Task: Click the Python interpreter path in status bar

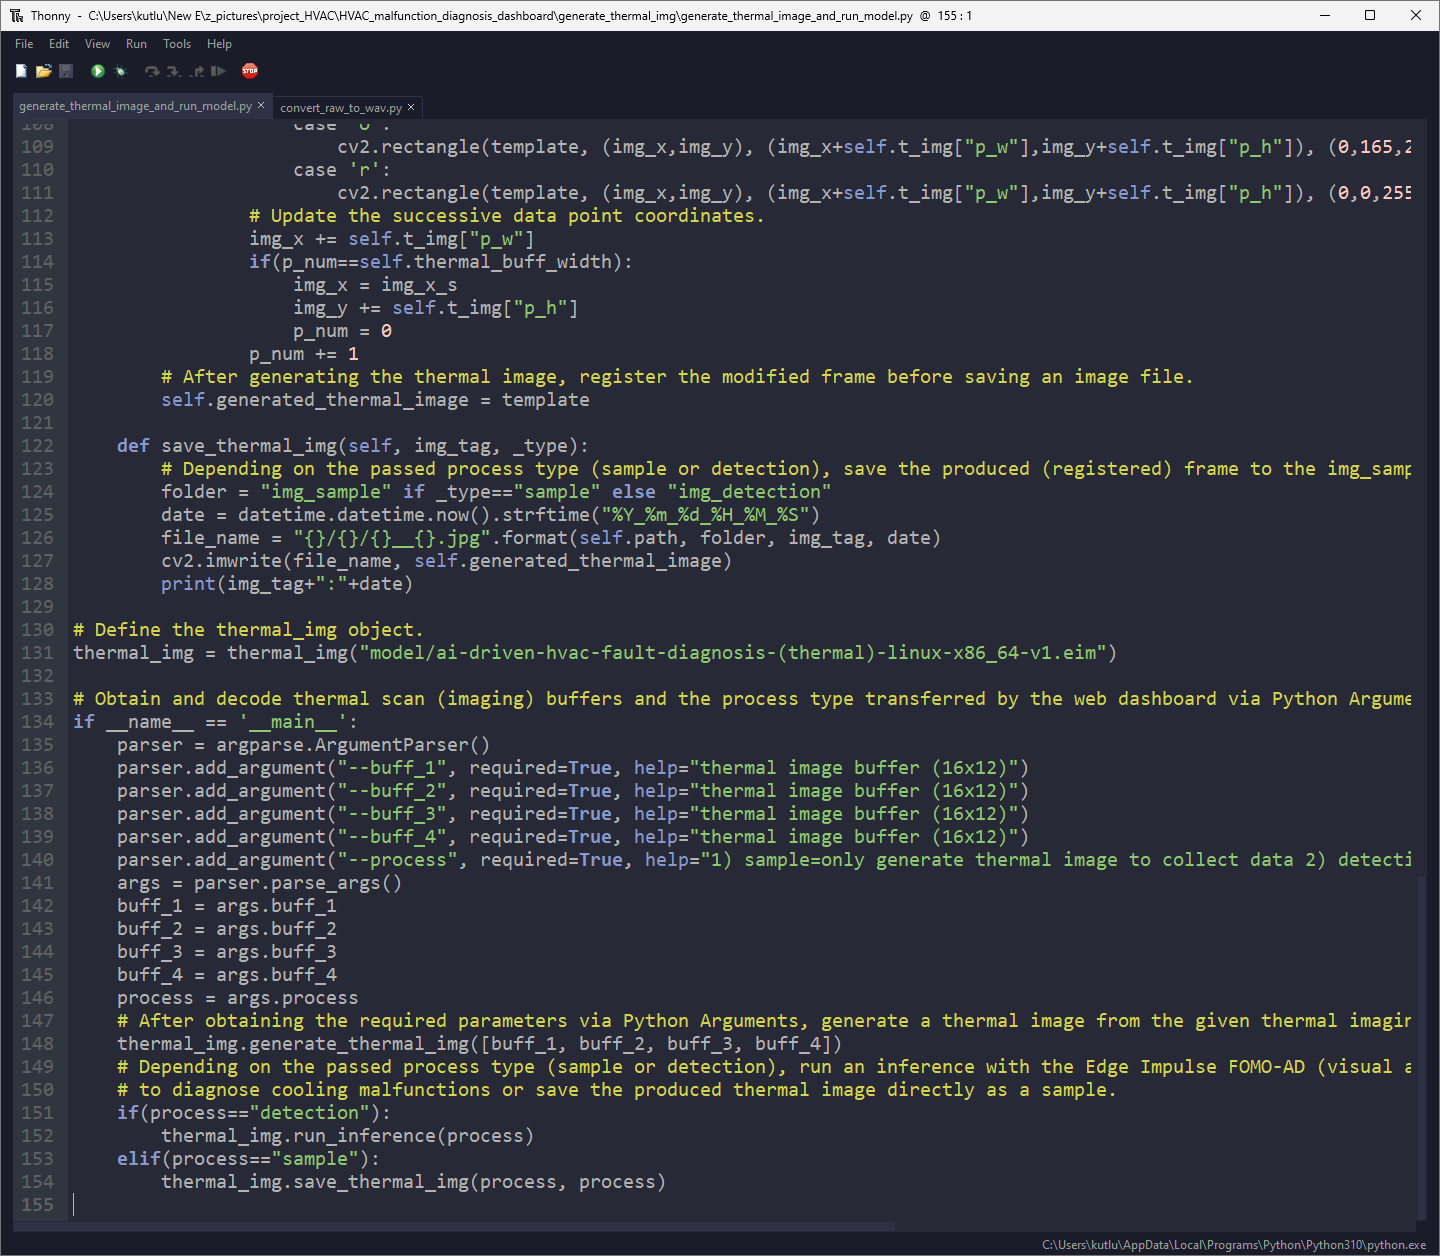Action: [1234, 1245]
